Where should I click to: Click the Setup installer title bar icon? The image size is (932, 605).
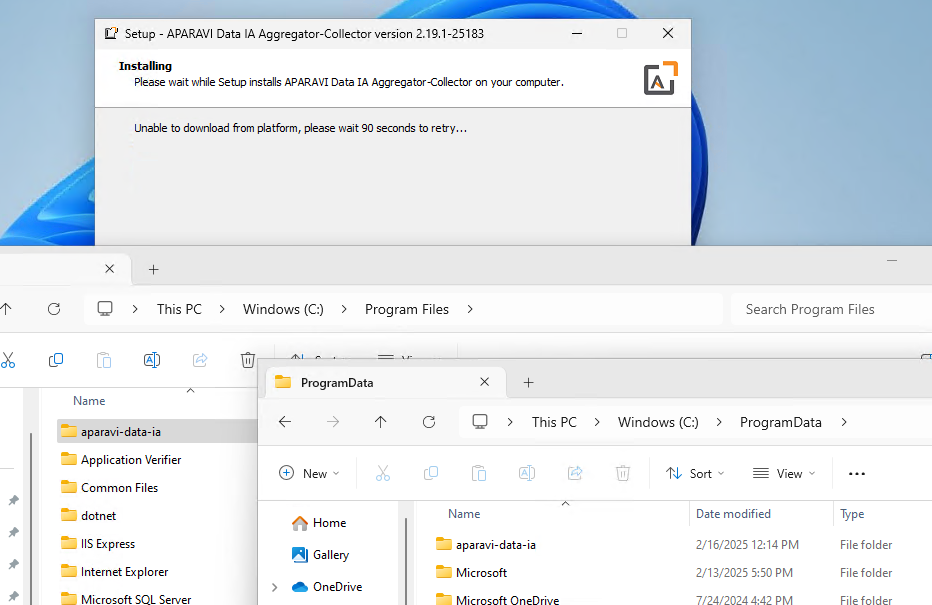click(x=111, y=33)
